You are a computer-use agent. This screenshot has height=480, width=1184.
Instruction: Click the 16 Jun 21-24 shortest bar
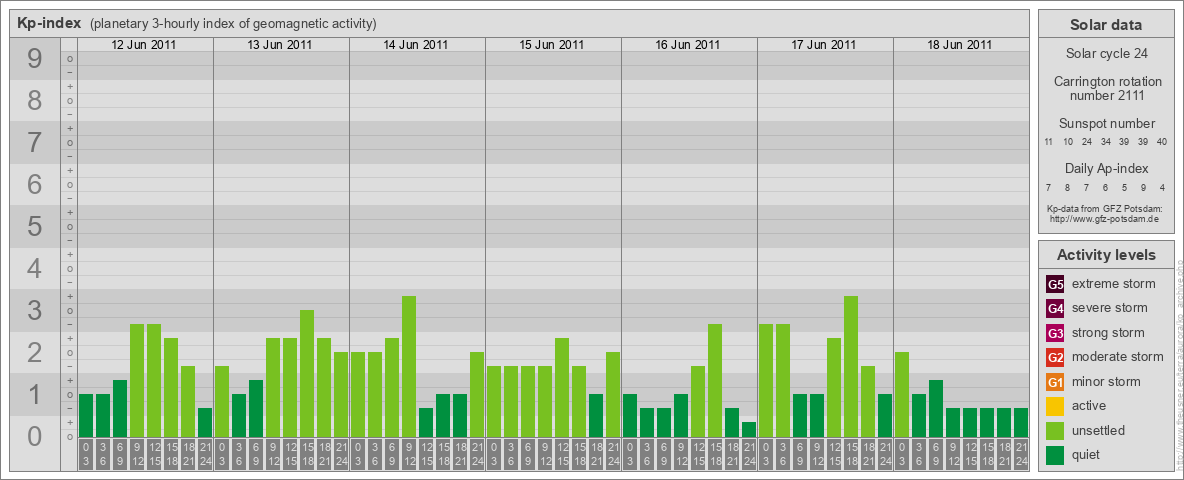point(748,429)
